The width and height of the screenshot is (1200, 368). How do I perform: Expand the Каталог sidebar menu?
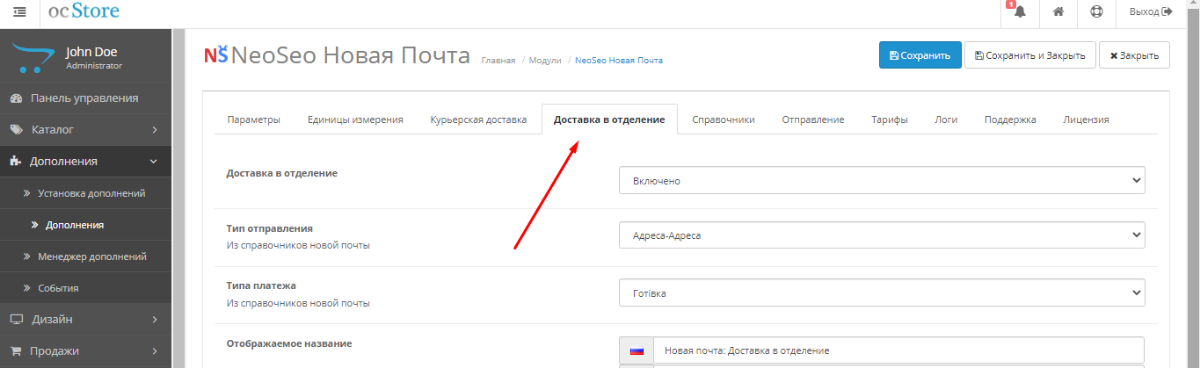(85, 130)
